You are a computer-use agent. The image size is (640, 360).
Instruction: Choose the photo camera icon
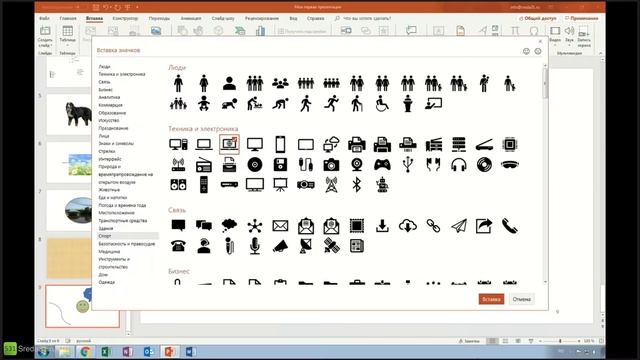[331, 164]
